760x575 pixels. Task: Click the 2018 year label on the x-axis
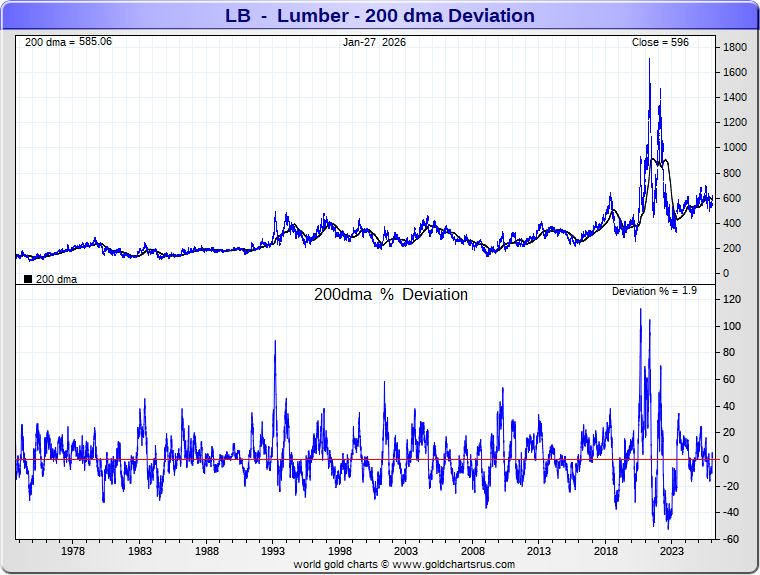(x=606, y=551)
